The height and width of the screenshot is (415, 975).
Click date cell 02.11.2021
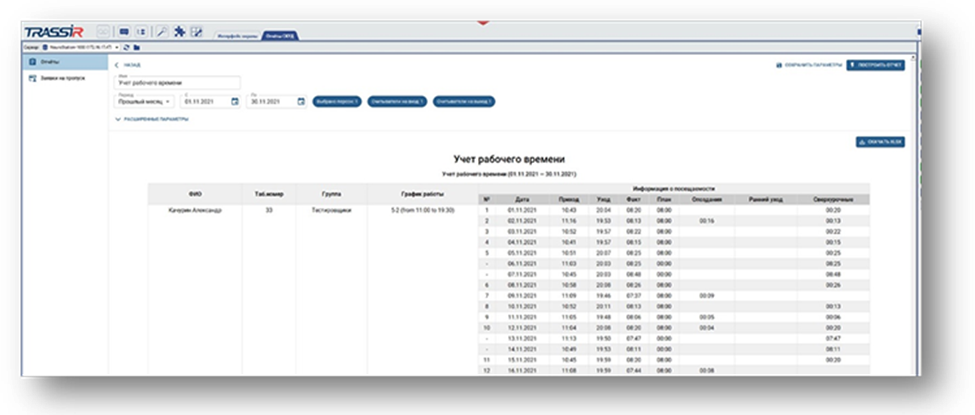coord(522,221)
